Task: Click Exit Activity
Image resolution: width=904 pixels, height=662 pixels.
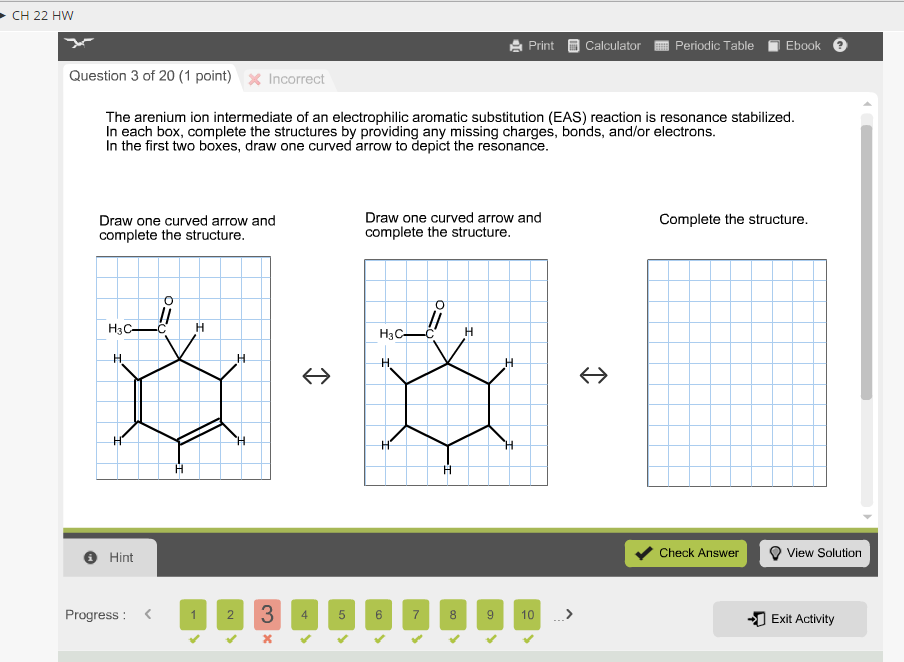Action: click(x=788, y=618)
